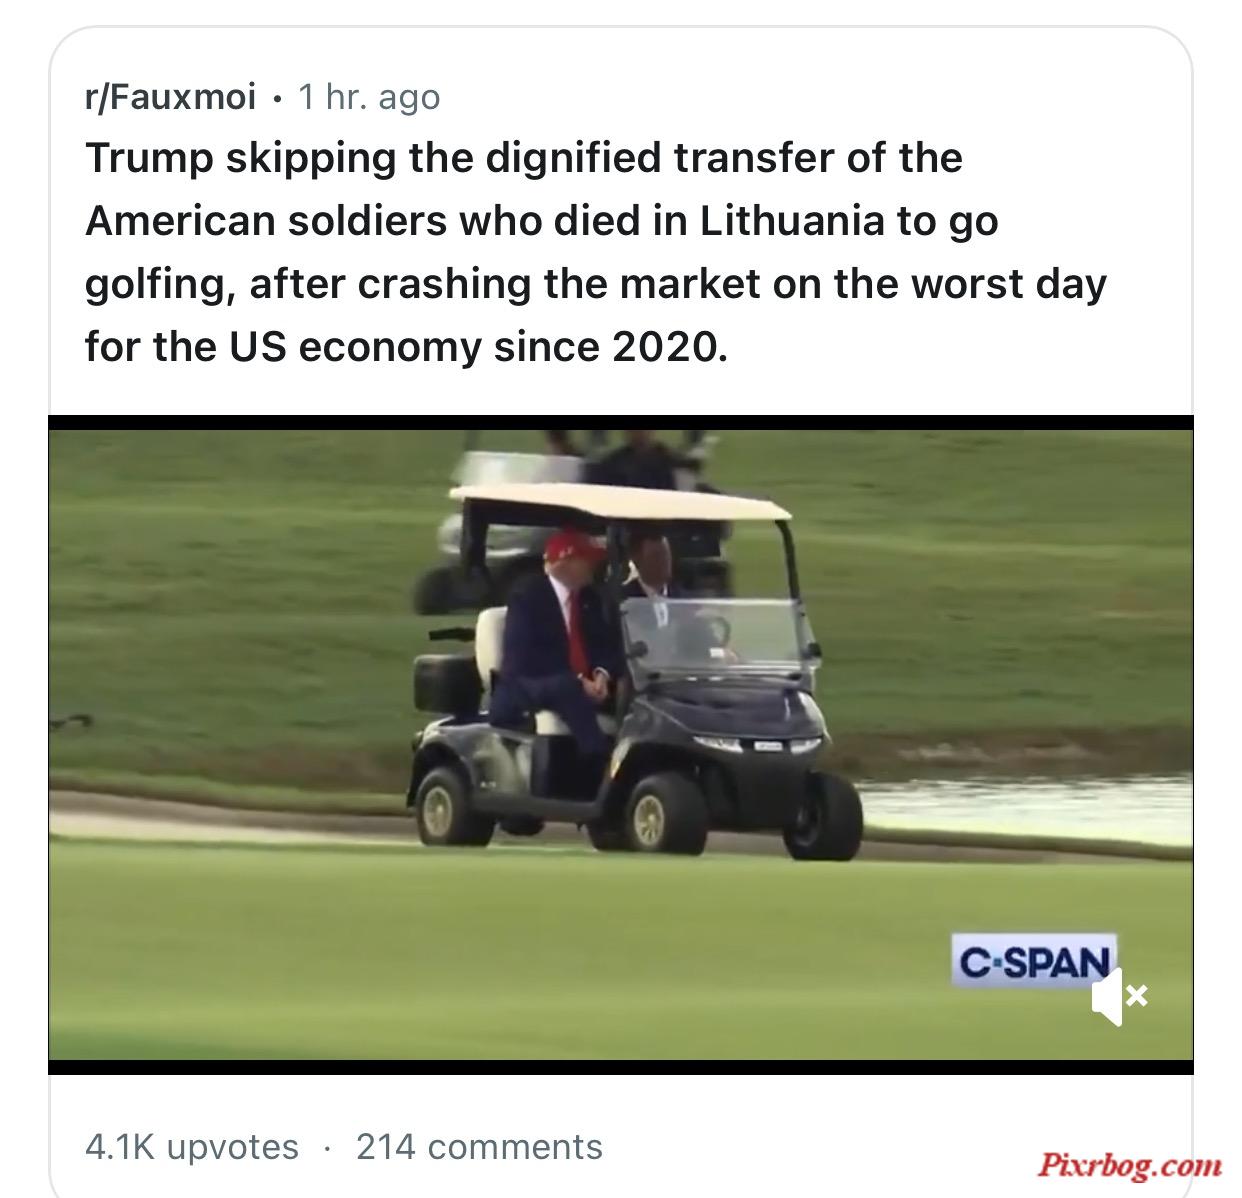Click the '1 hr. ago' timestamp
Screen dimensions: 1242x1198
point(369,97)
